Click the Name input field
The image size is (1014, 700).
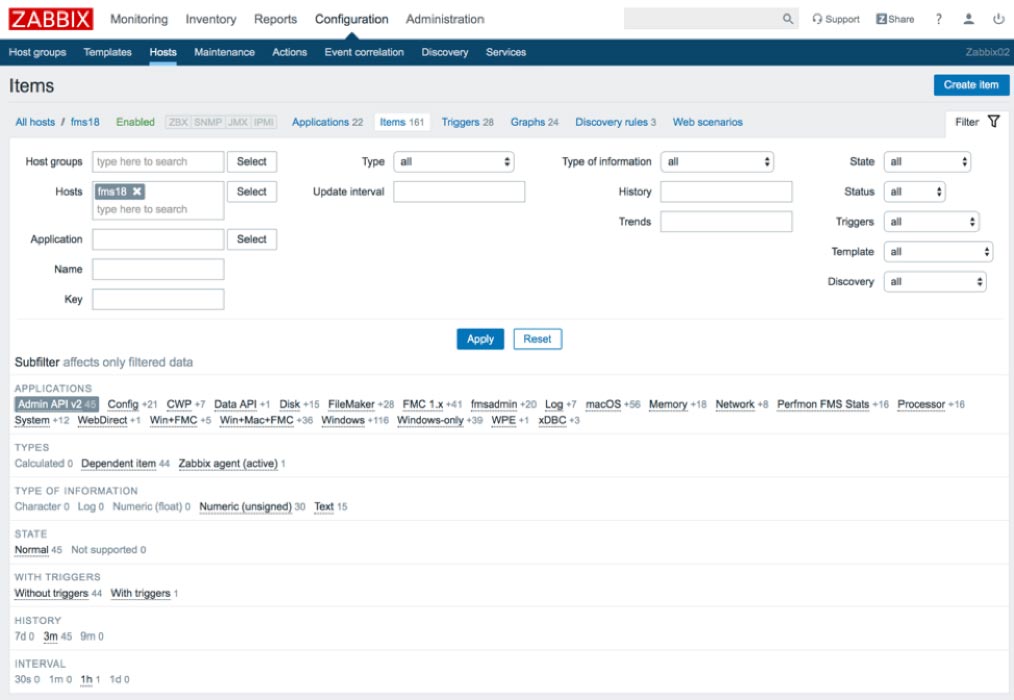pos(158,269)
